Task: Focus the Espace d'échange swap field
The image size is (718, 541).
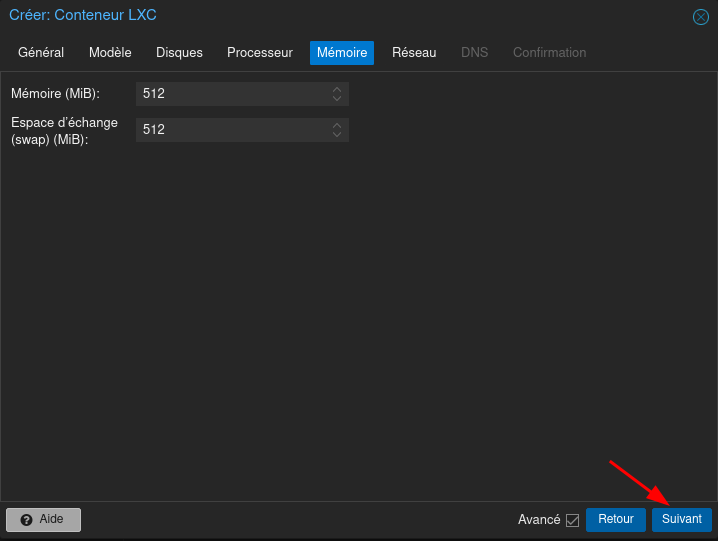Action: [232, 130]
